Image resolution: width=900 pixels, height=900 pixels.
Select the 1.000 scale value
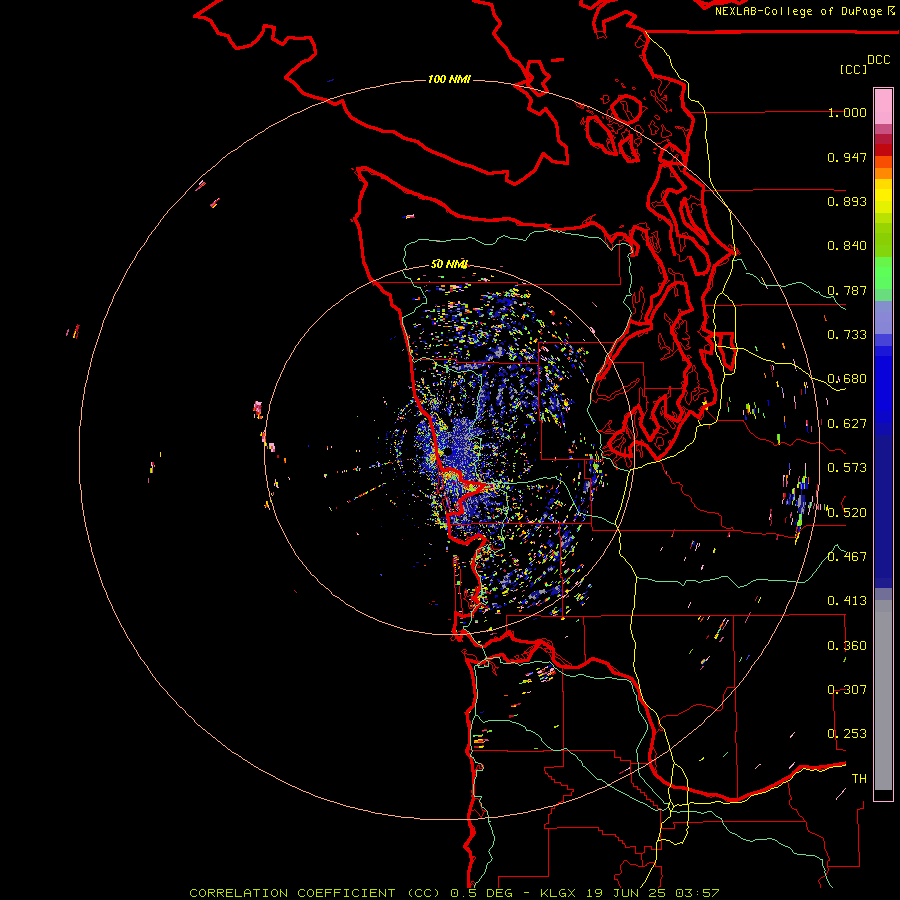(847, 112)
